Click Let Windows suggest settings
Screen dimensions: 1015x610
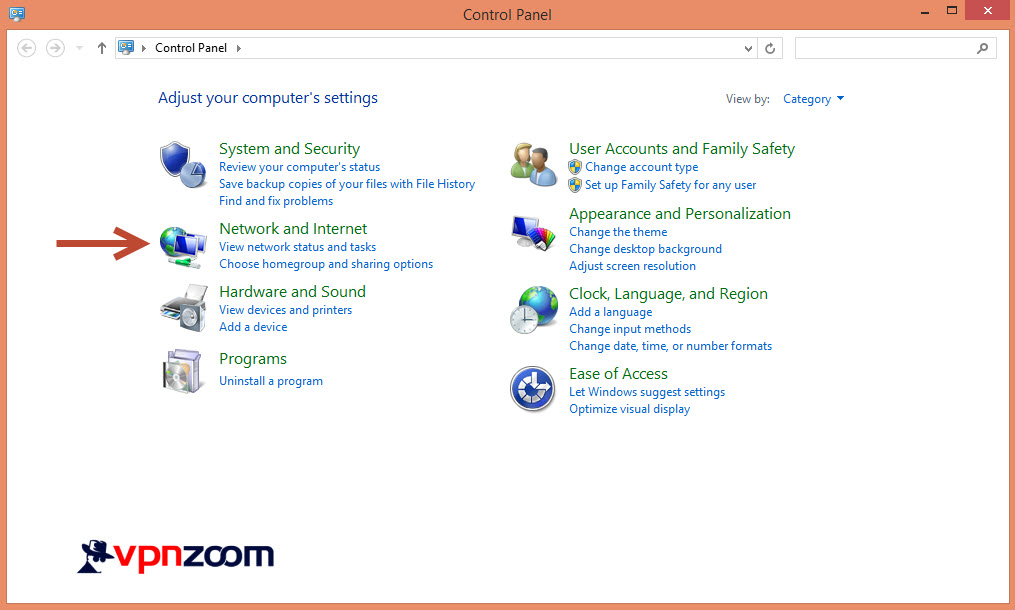(x=647, y=392)
